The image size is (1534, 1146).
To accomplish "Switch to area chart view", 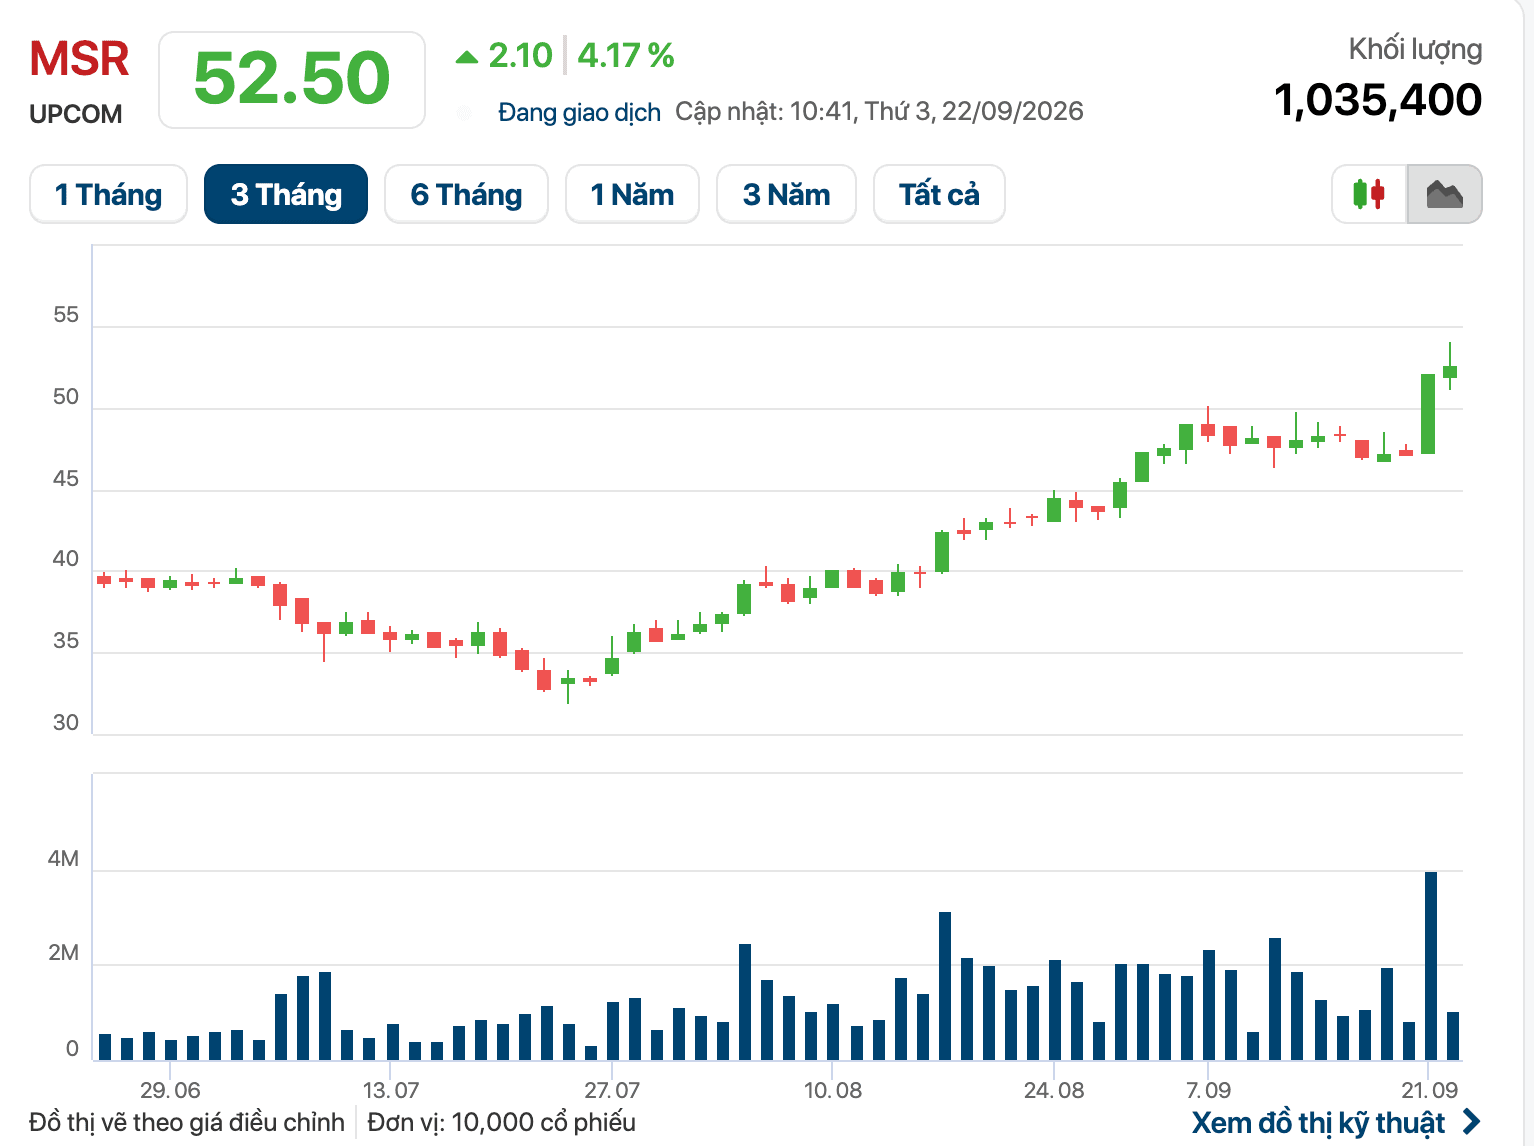I will point(1445,194).
